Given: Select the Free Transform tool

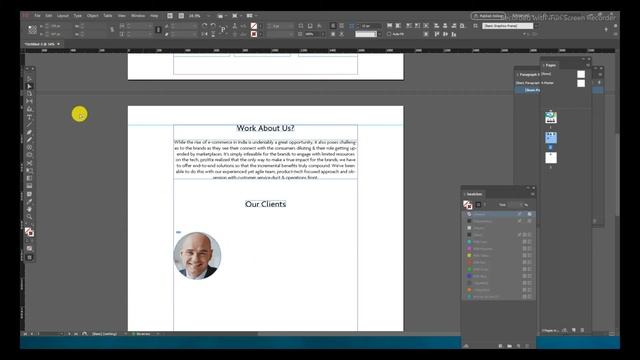Looking at the screenshot, I should (29, 170).
